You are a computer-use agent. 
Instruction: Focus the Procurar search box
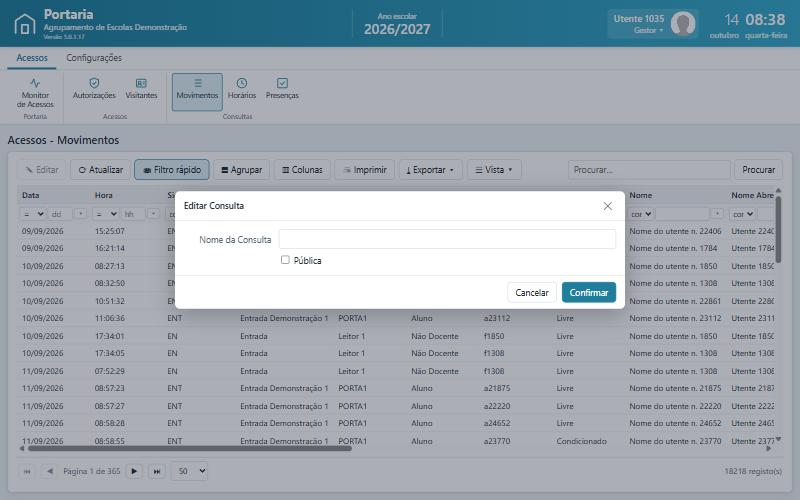pos(649,170)
